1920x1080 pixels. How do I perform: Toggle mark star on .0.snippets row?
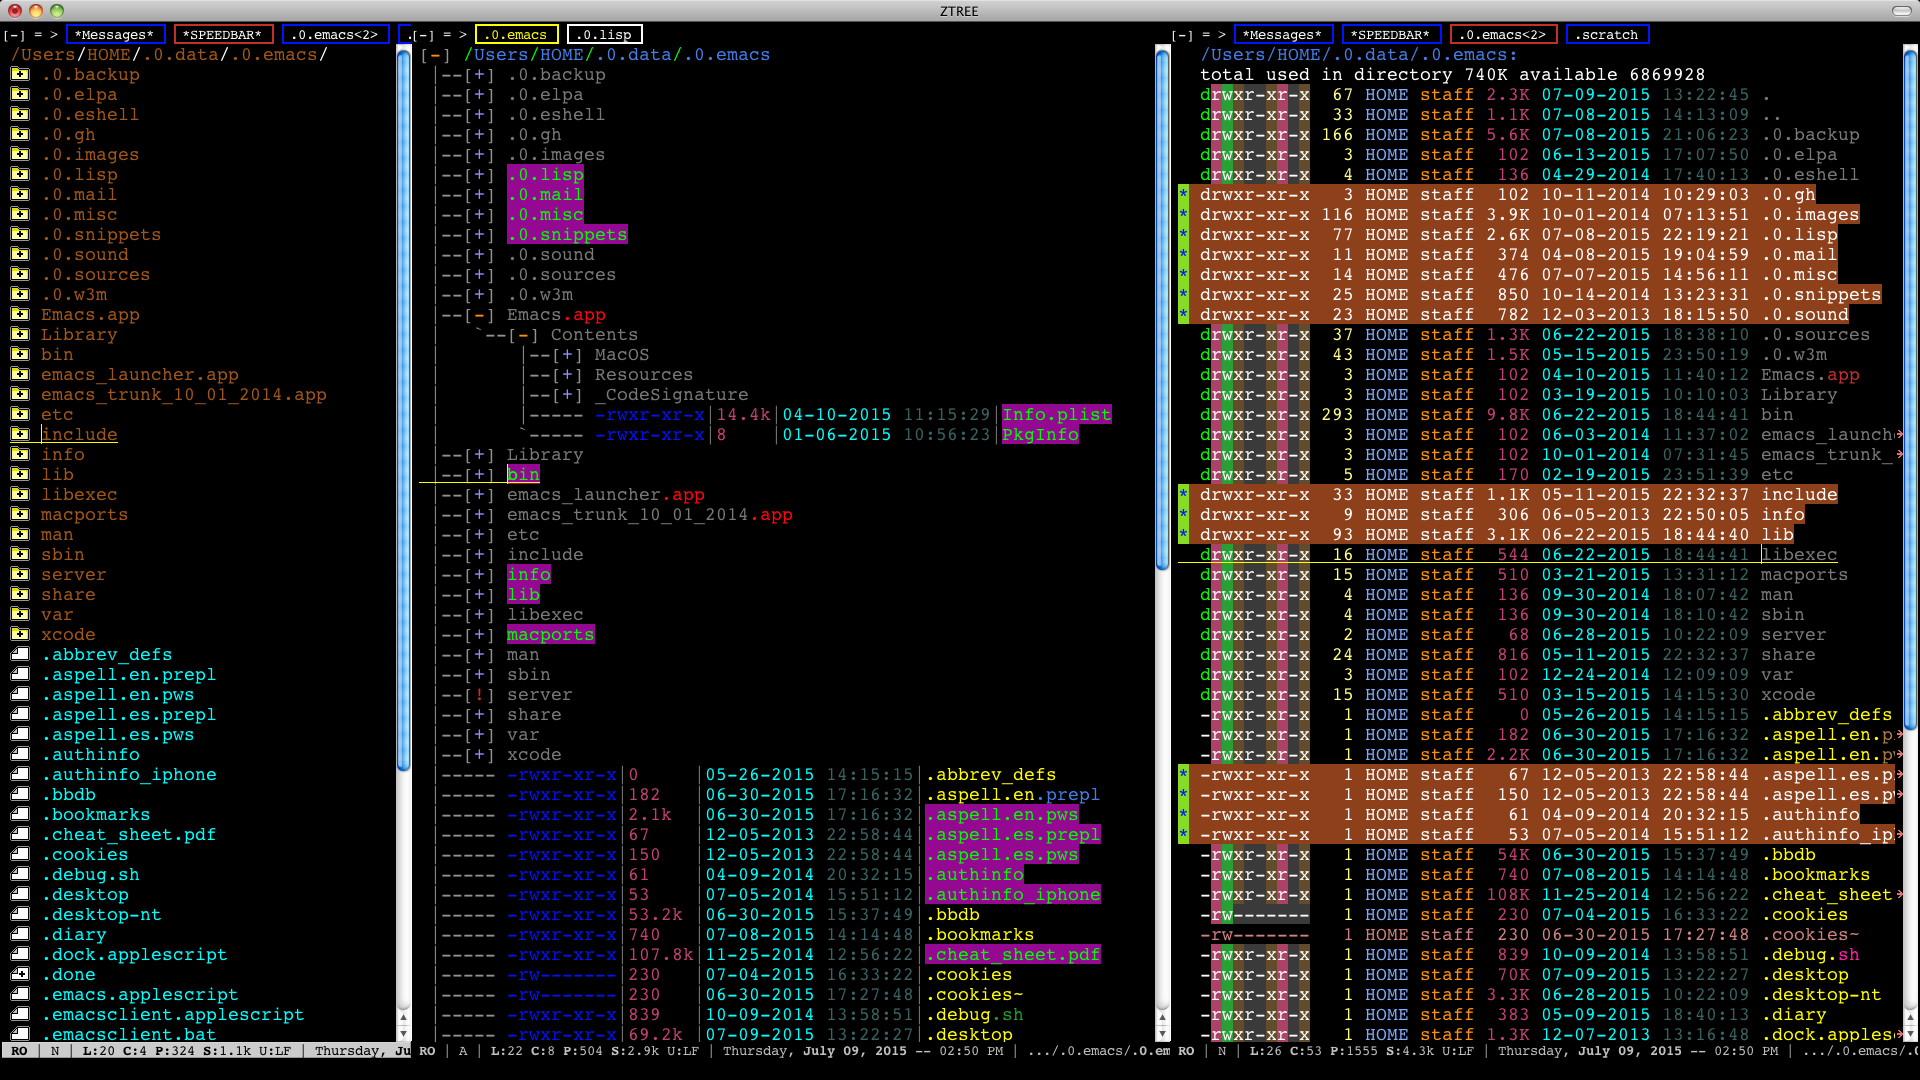click(x=1184, y=295)
